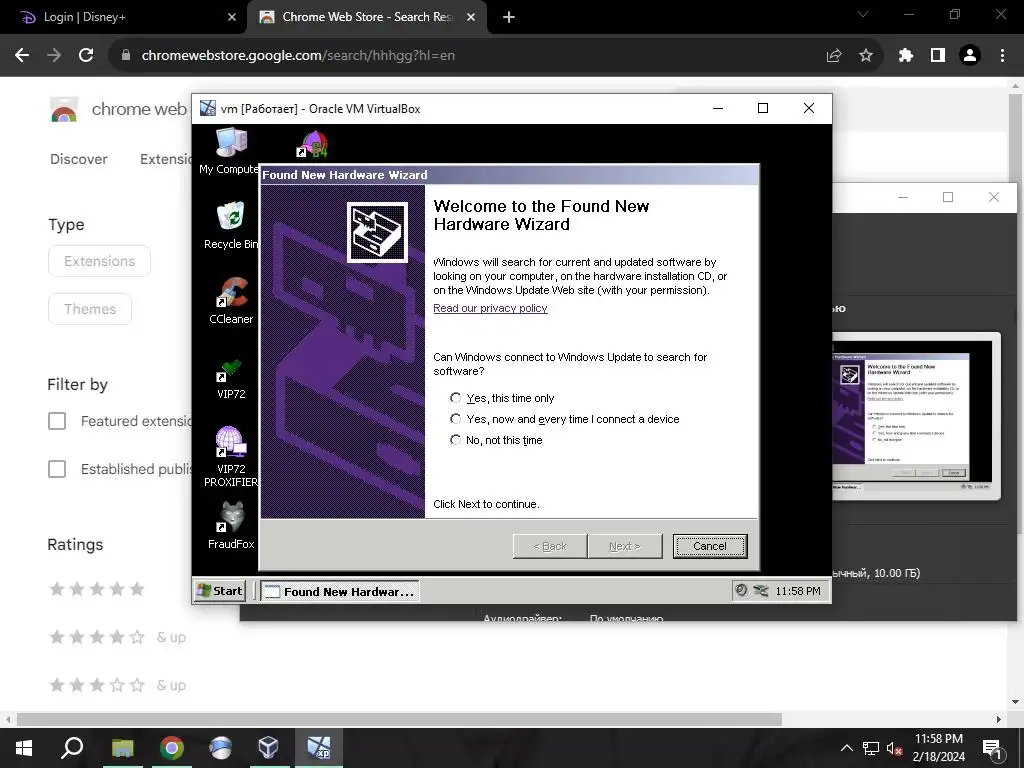Click the XP tray hardware icon
This screenshot has height=768, width=1024.
point(741,590)
